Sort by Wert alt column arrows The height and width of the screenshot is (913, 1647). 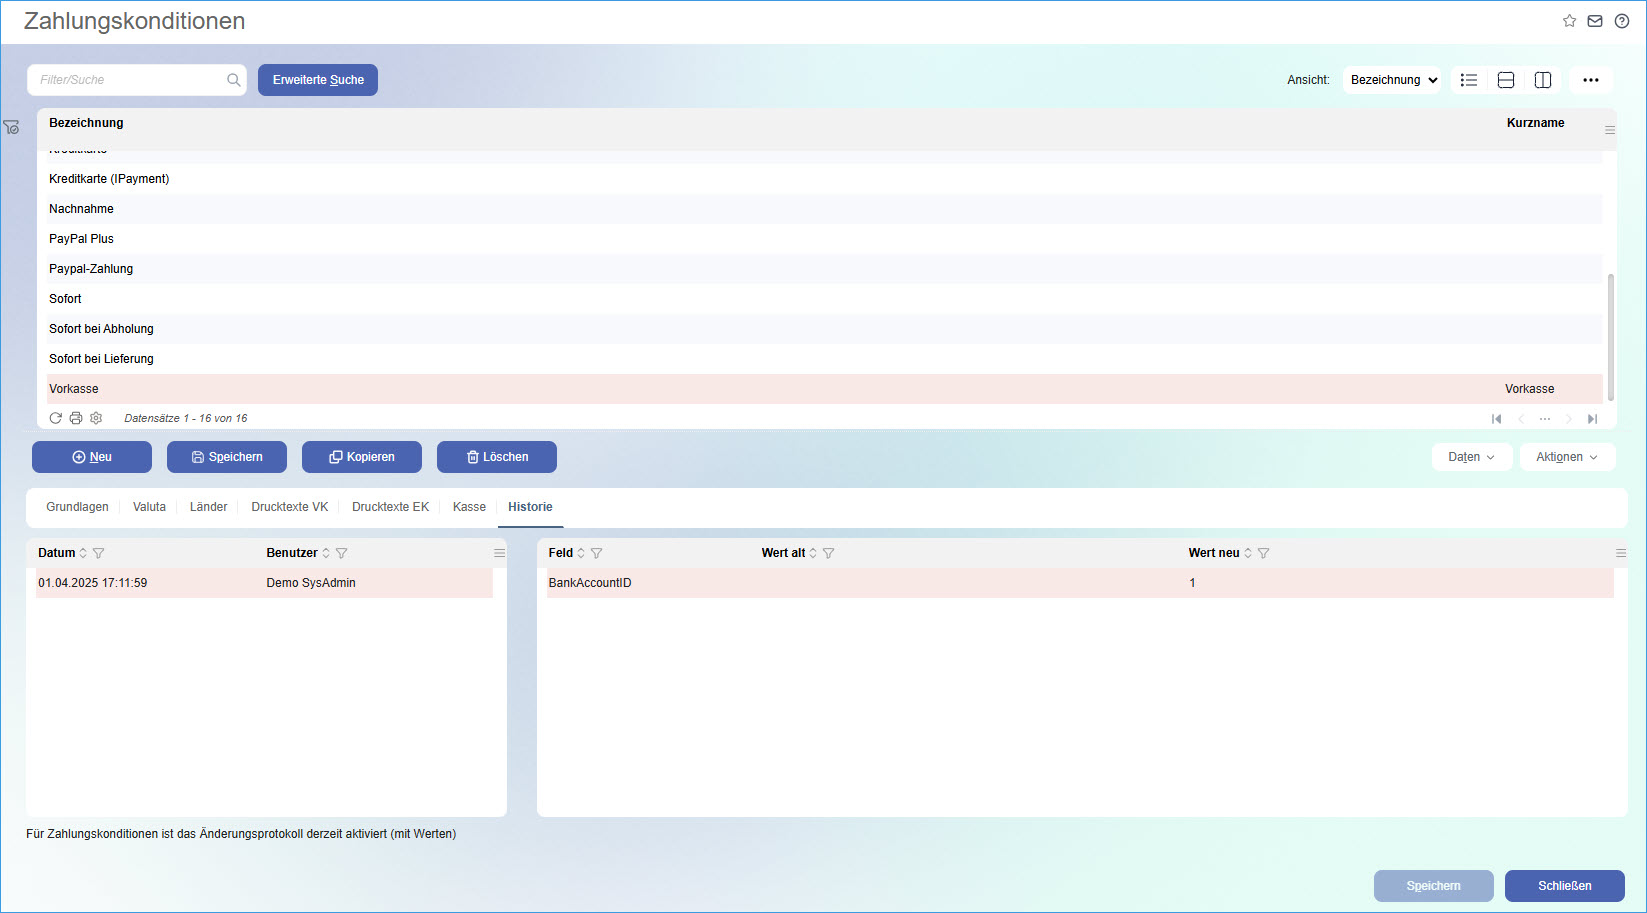[x=813, y=553]
